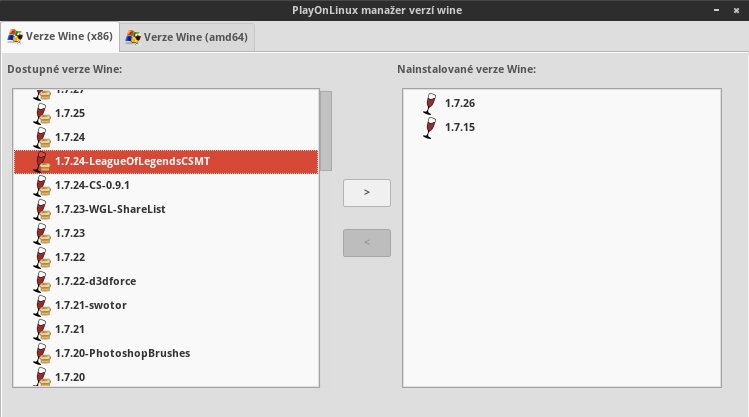Choose version 1.7.23 from available versions

pos(70,233)
